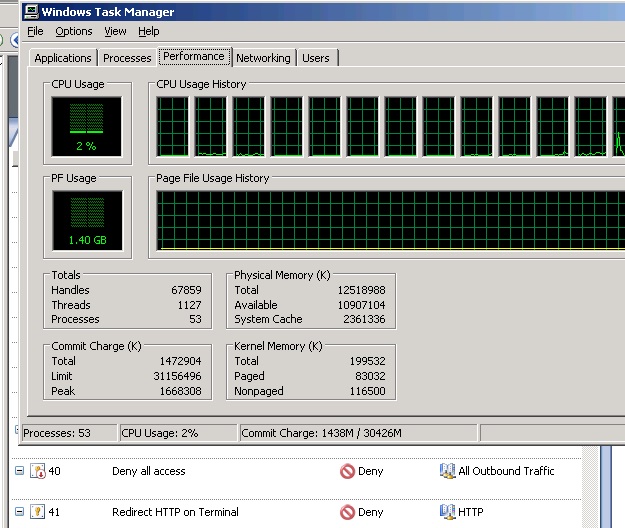Click the Task Manager title bar icon
Image resolution: width=625 pixels, height=528 pixels.
(31, 12)
